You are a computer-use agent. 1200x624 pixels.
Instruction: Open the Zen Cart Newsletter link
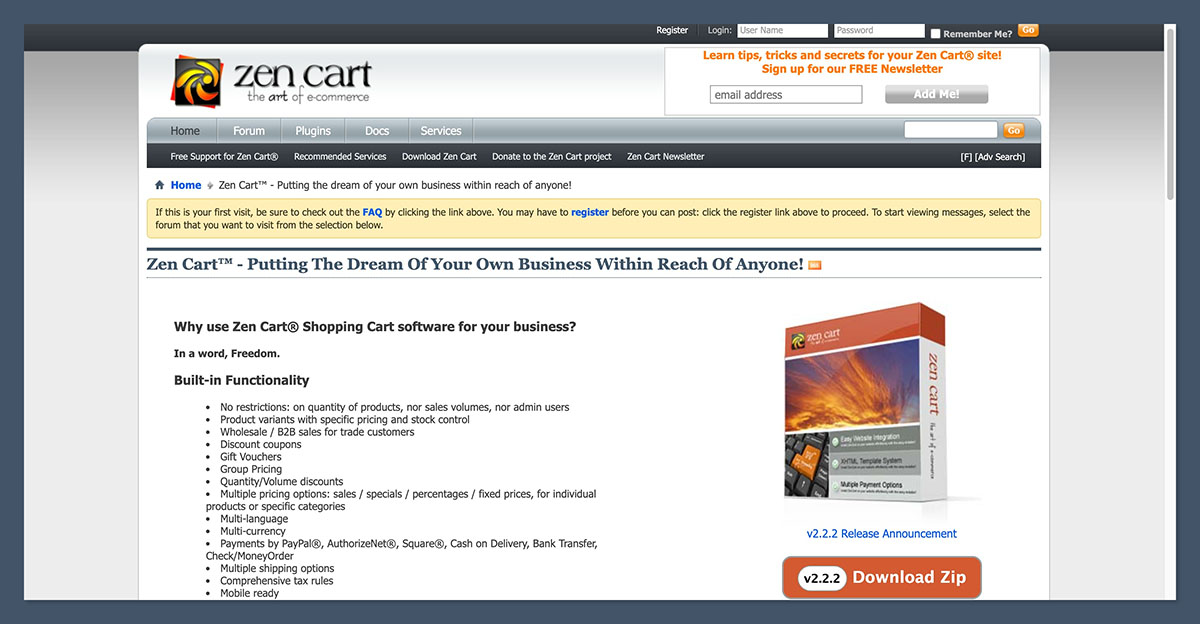pyautogui.click(x=666, y=157)
